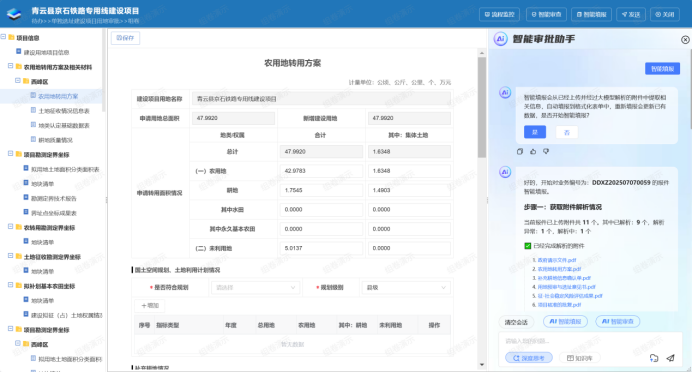Screen dimensions: 693x372
Task: Click the document icon beside 建设拟征（占）土地权属情况
Action: coord(26,314)
